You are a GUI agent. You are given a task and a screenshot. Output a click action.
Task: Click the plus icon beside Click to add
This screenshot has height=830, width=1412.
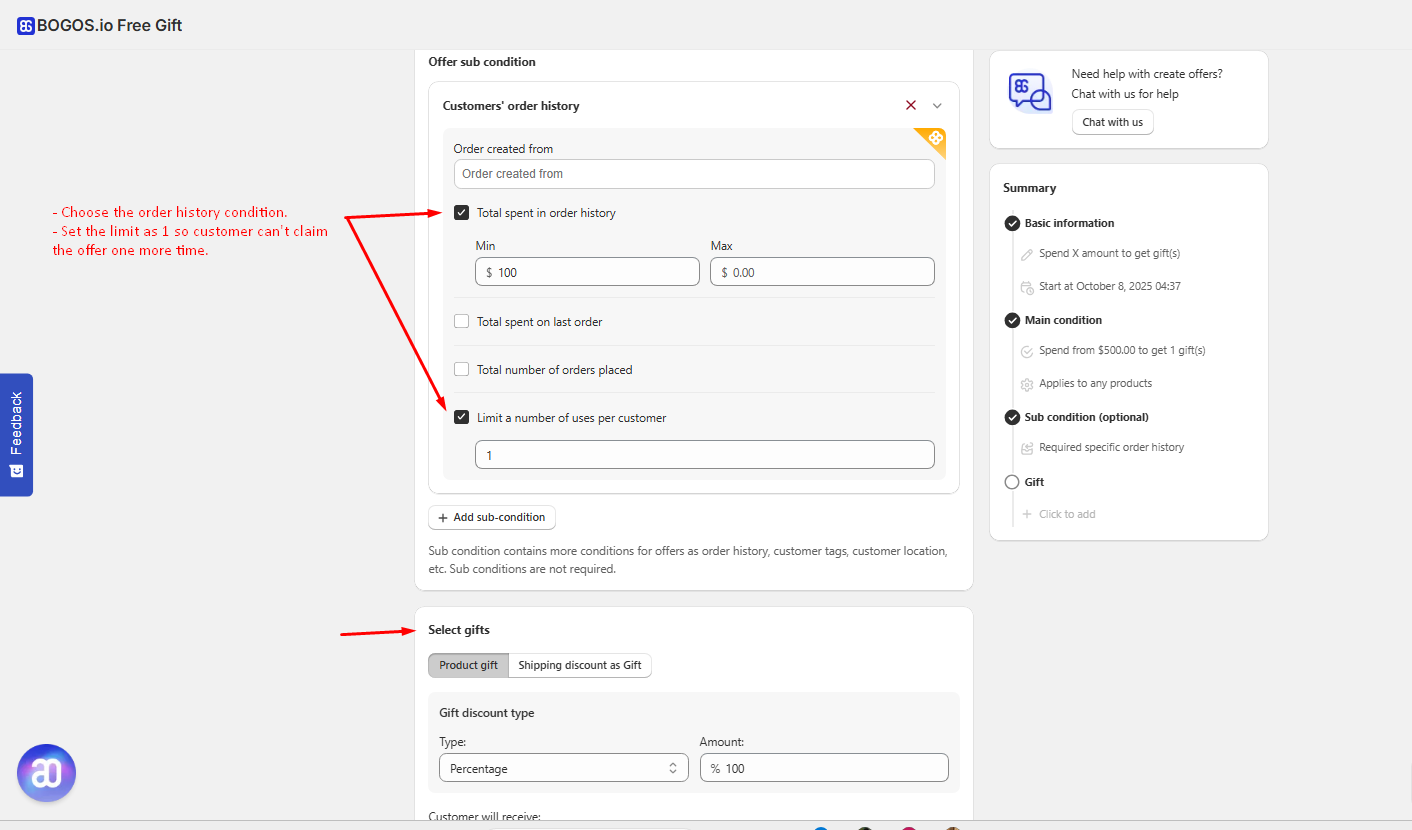tap(1027, 514)
